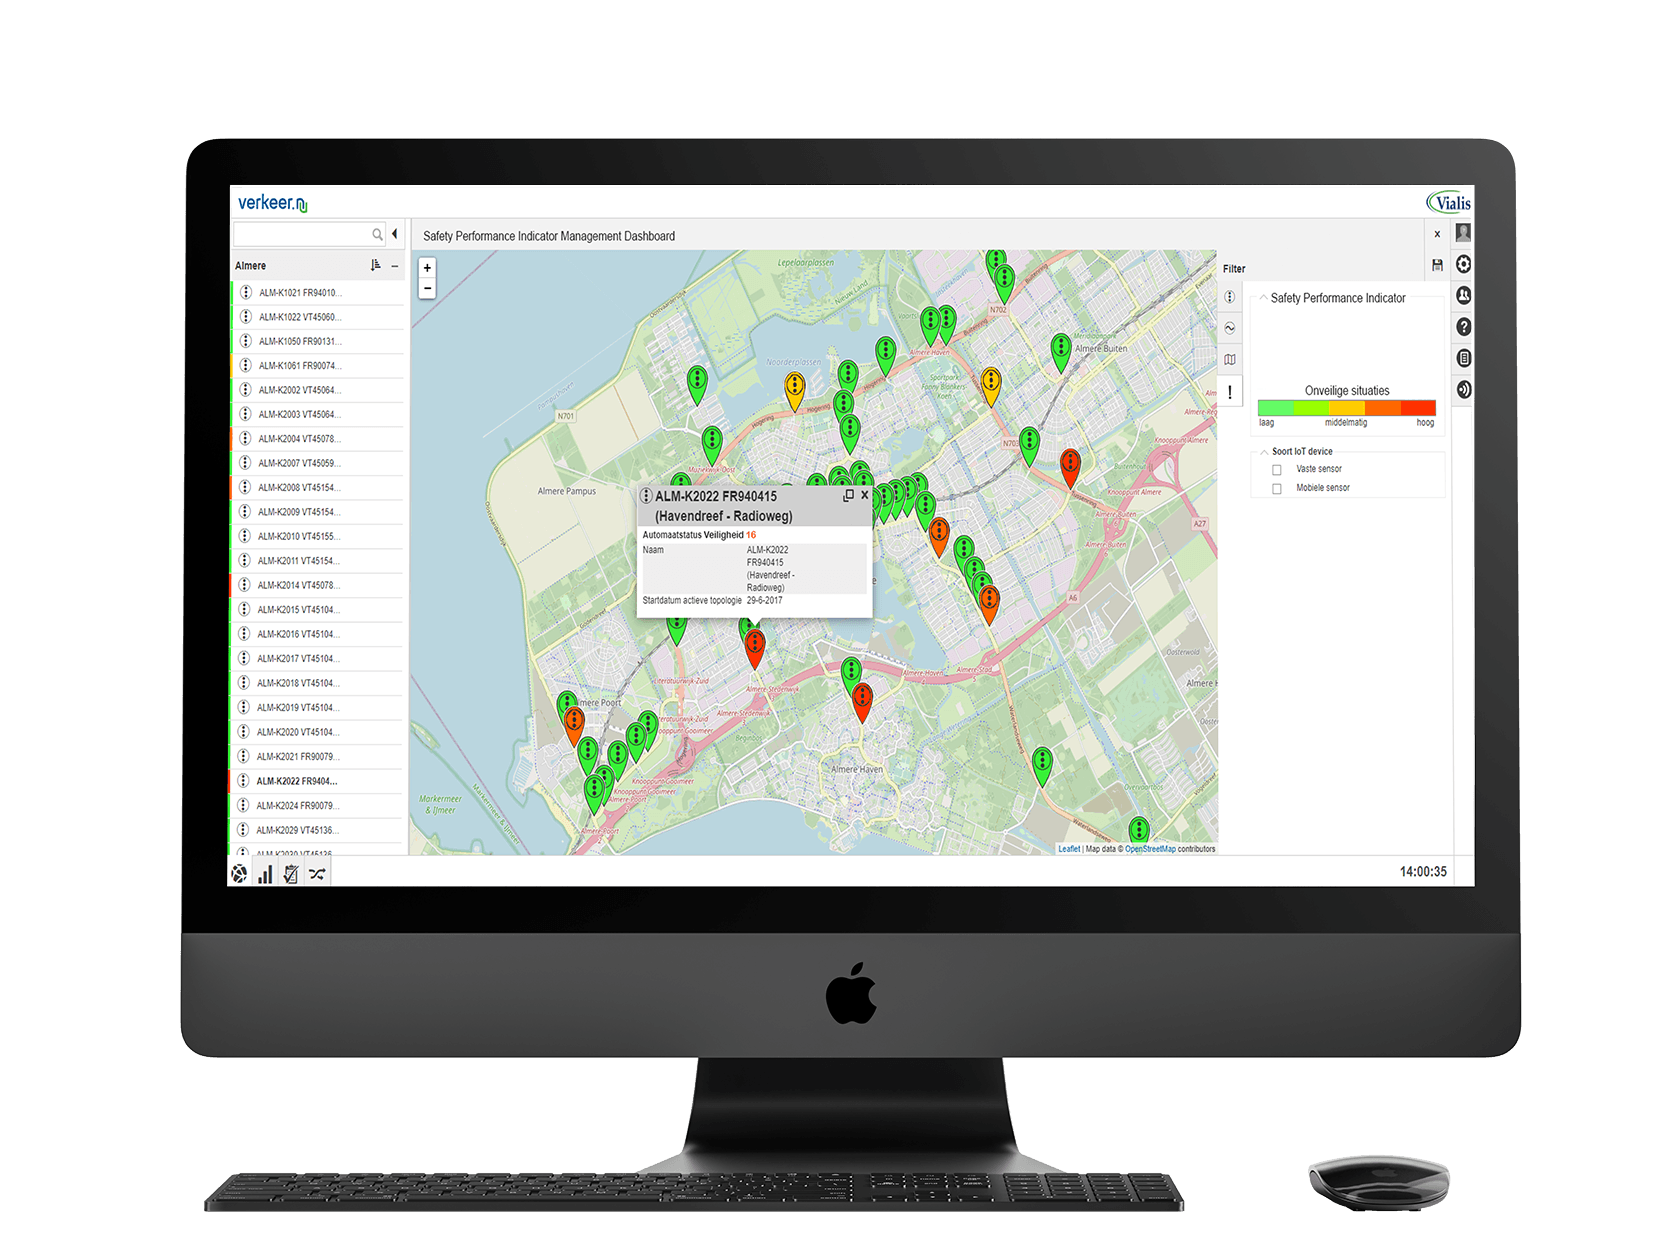Open the clipboard checklist icon

pyautogui.click(x=291, y=875)
